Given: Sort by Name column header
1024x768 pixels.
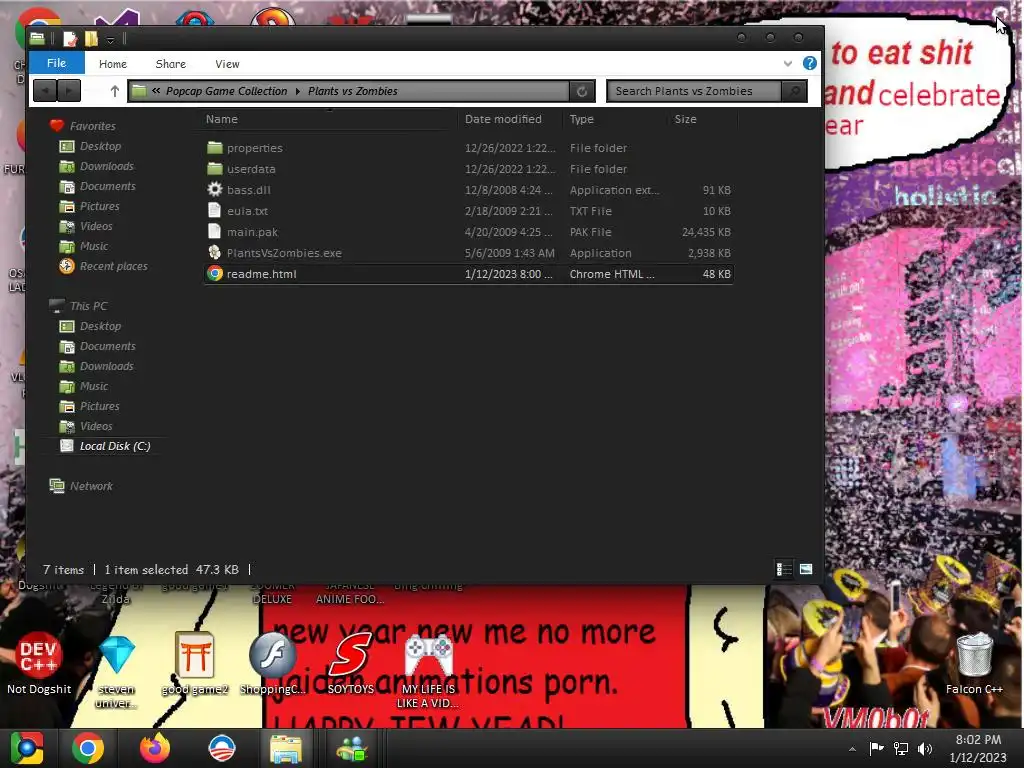Looking at the screenshot, I should point(221,119).
